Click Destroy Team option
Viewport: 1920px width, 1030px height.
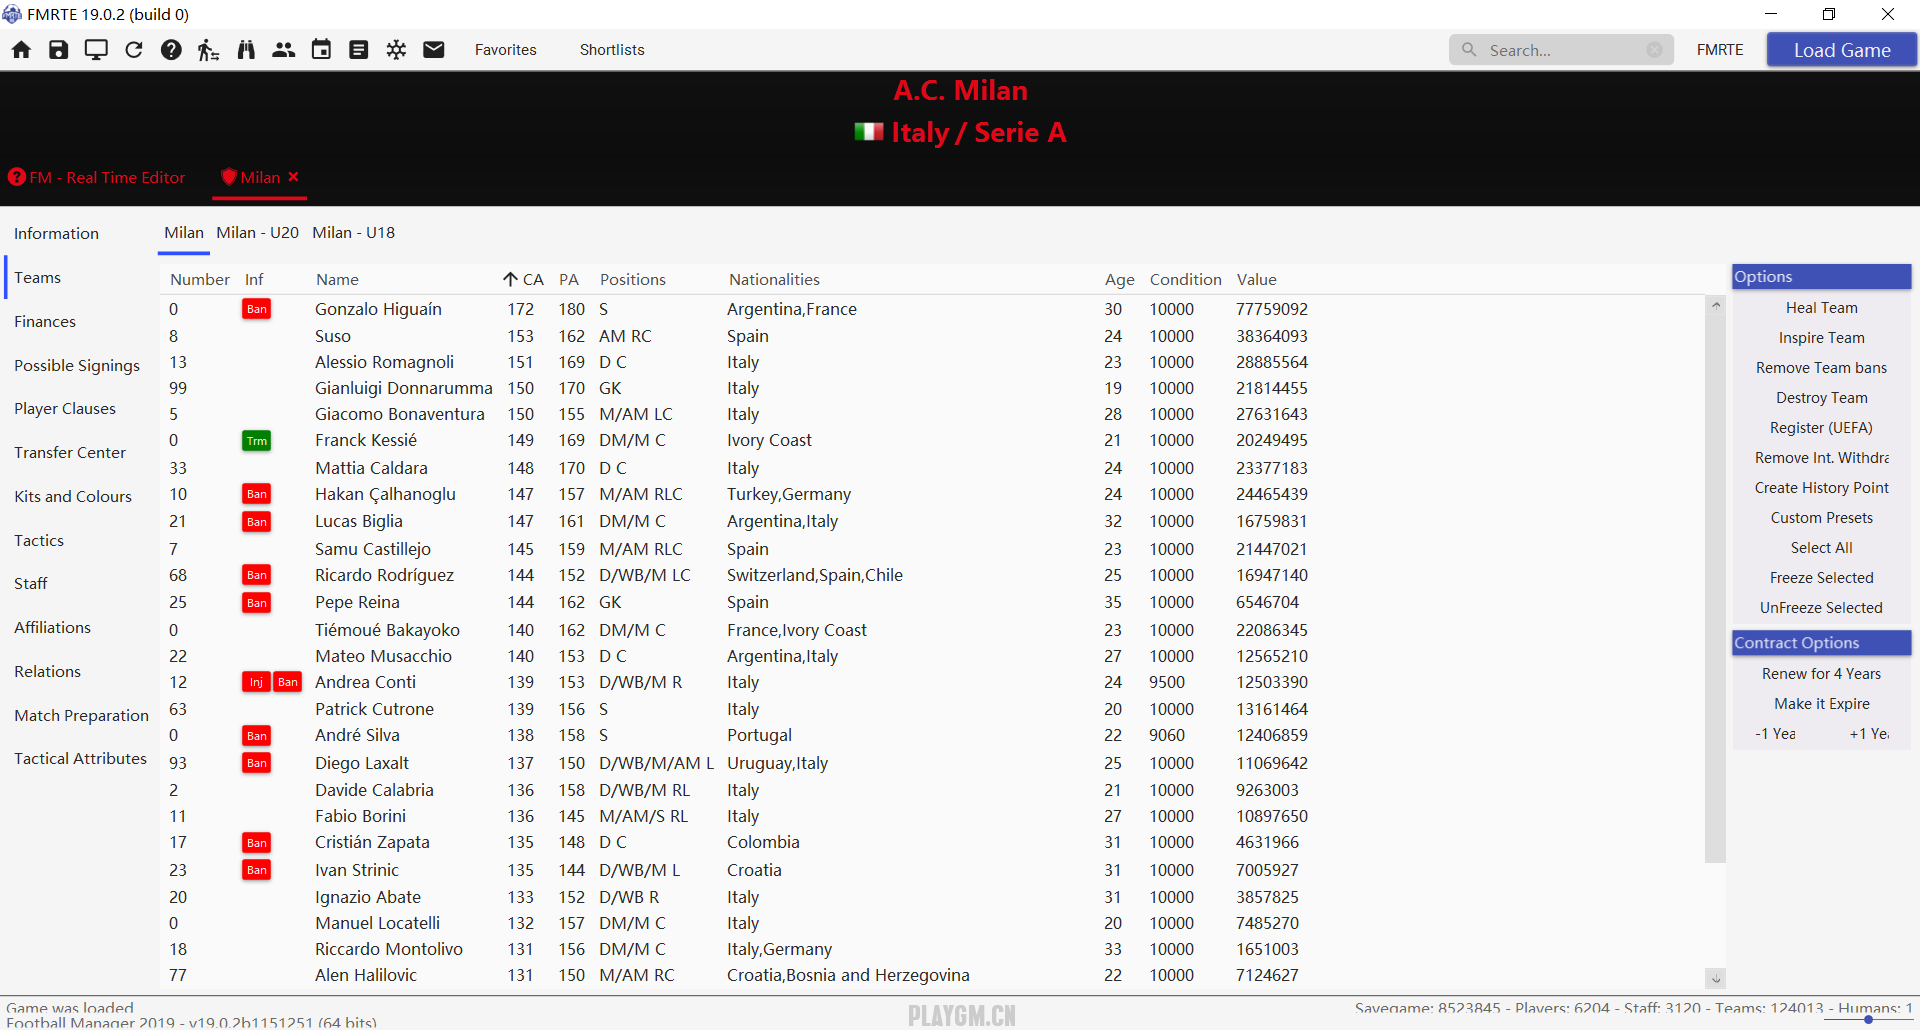tap(1822, 398)
